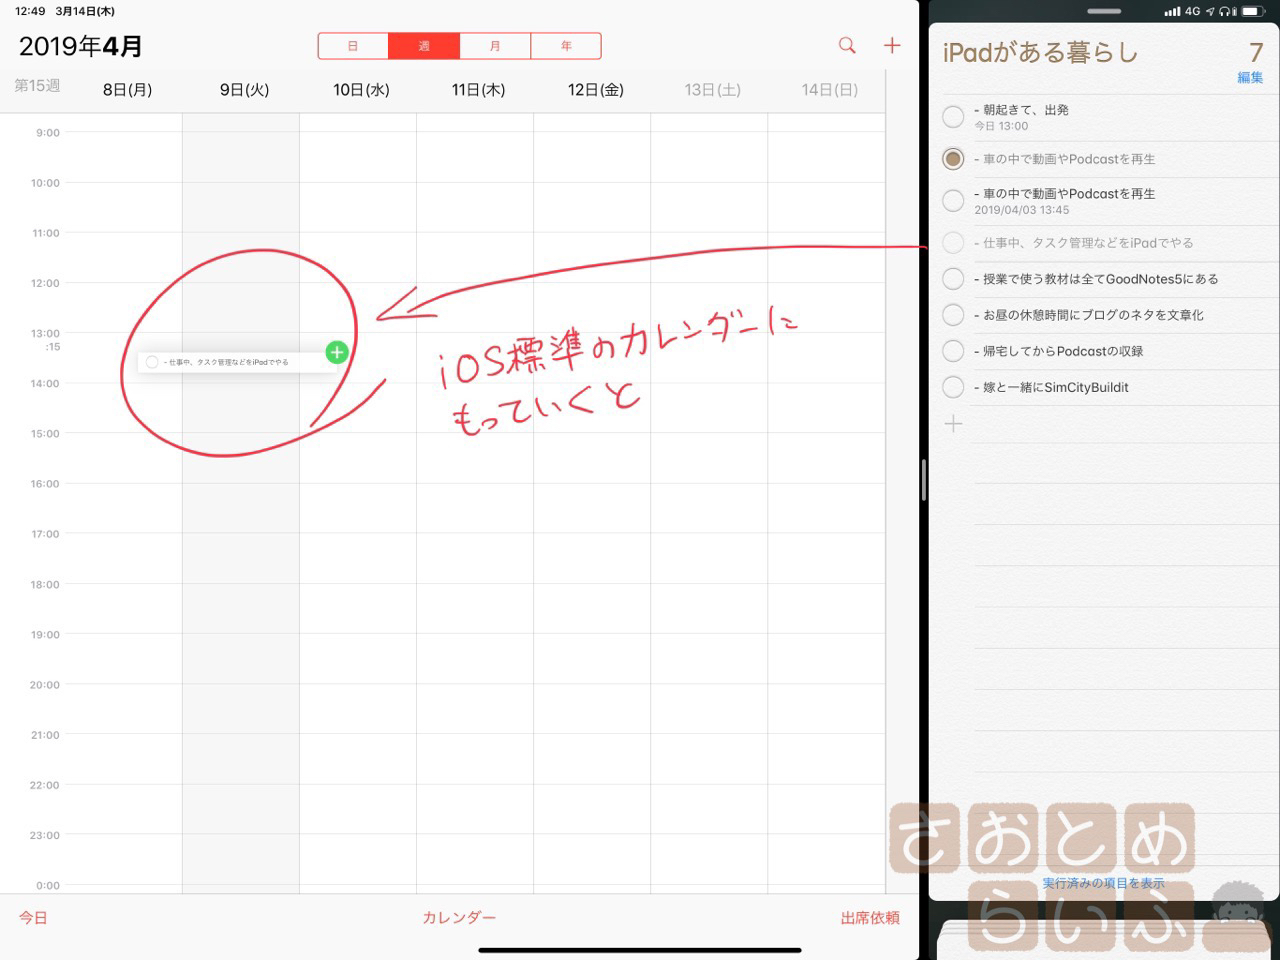Open 授業で使う教材は全てGoodNotes5にある reminder text
This screenshot has width=1280, height=960.
tap(1096, 279)
